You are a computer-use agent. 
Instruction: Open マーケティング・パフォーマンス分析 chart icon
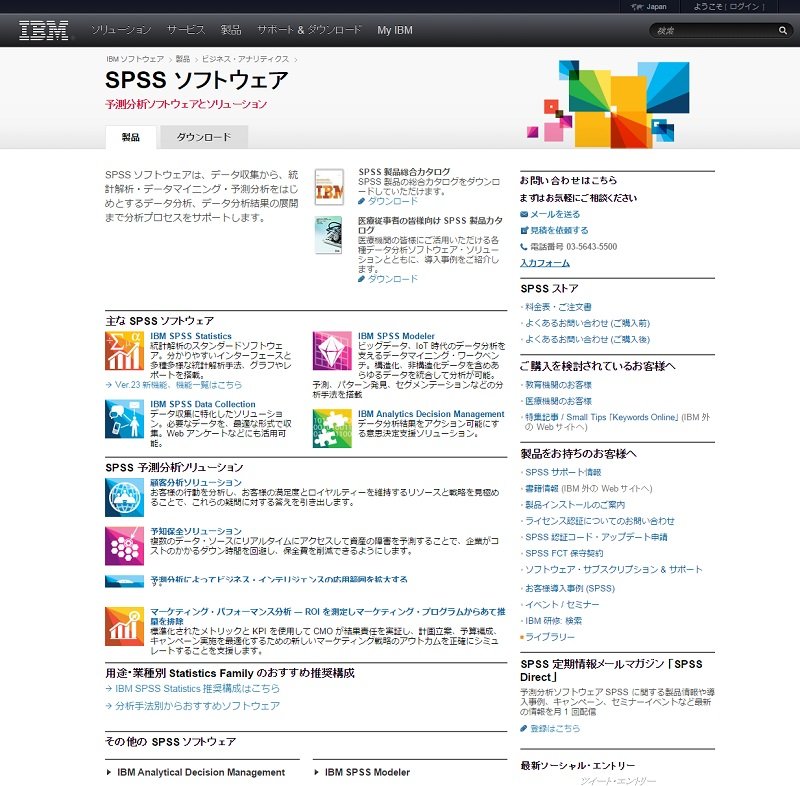[x=124, y=626]
